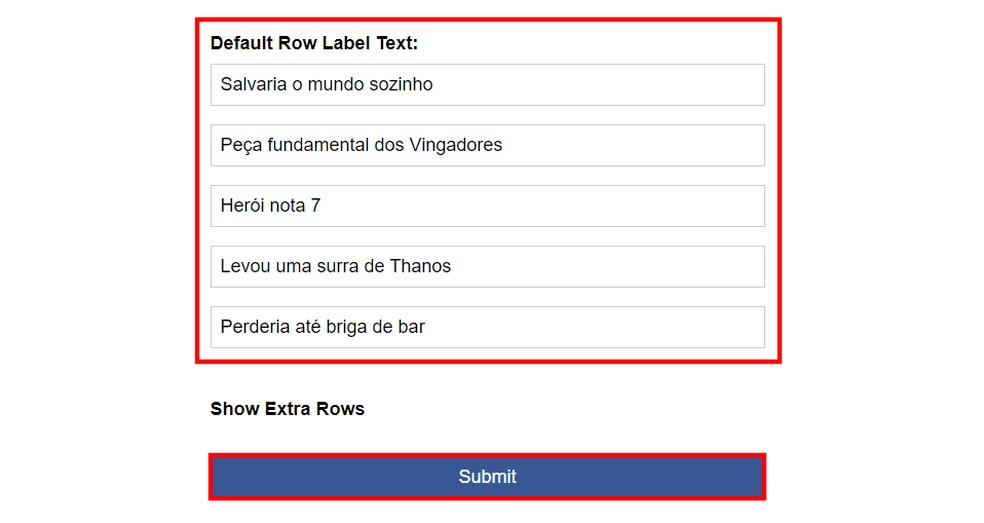Click the 'Show Extra Rows' label
Screen dimensions: 984x523
287,409
